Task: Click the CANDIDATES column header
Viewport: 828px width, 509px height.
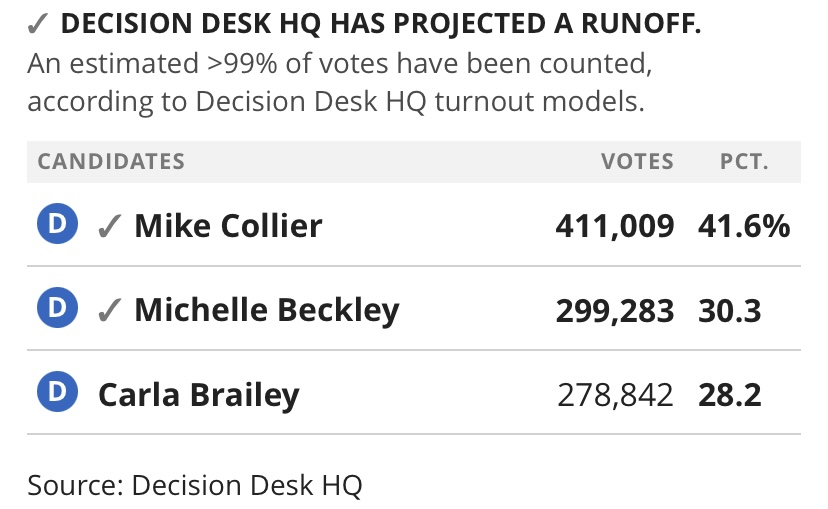Action: (111, 161)
